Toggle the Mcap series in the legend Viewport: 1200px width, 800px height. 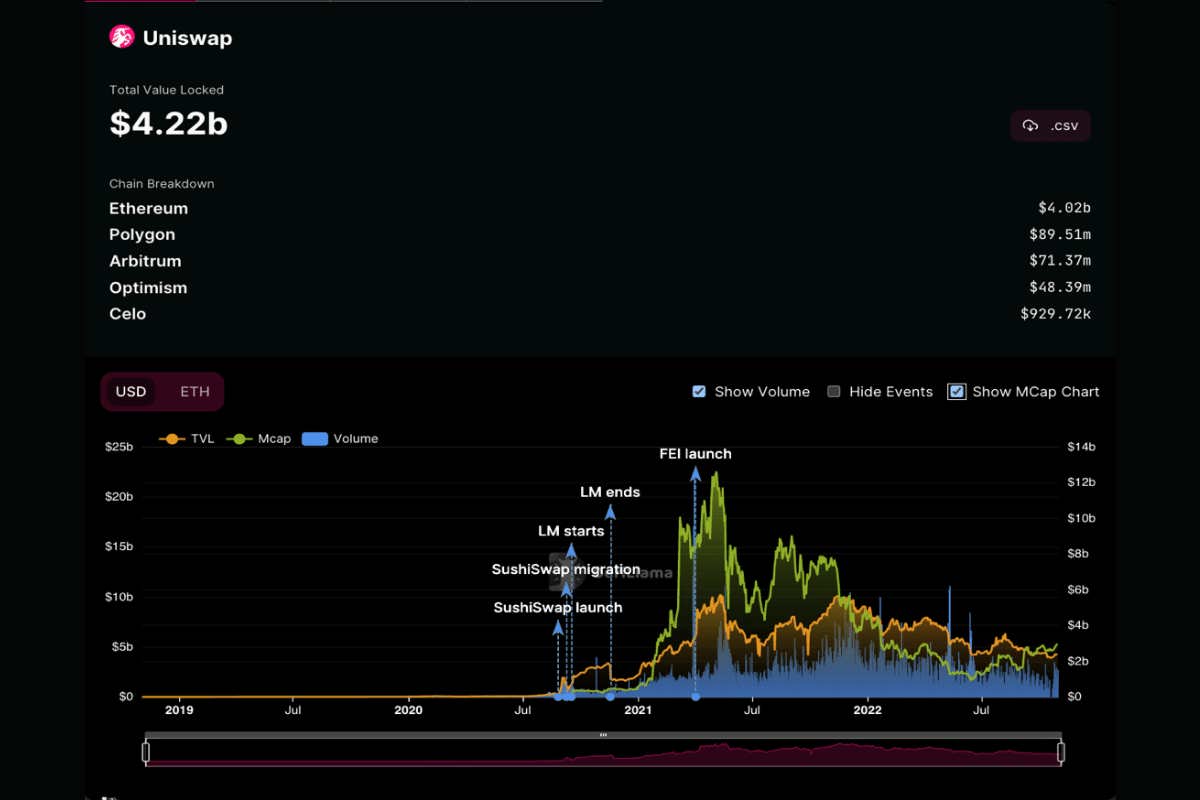(259, 439)
